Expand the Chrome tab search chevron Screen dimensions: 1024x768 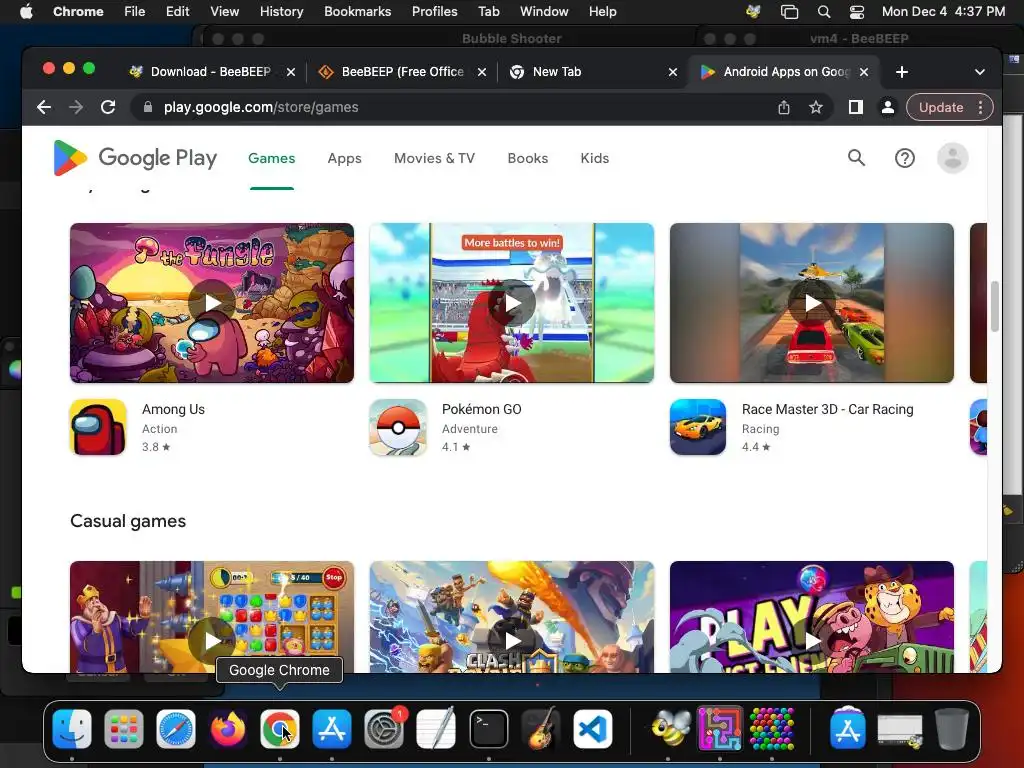pos(980,72)
